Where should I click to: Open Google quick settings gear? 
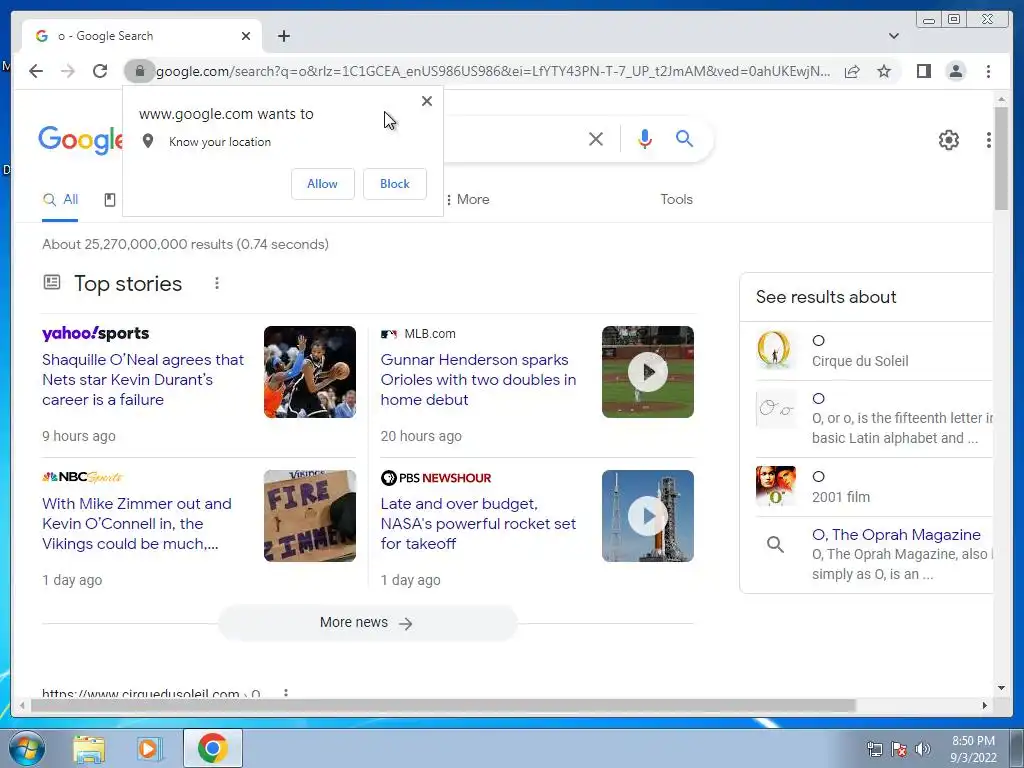point(948,140)
